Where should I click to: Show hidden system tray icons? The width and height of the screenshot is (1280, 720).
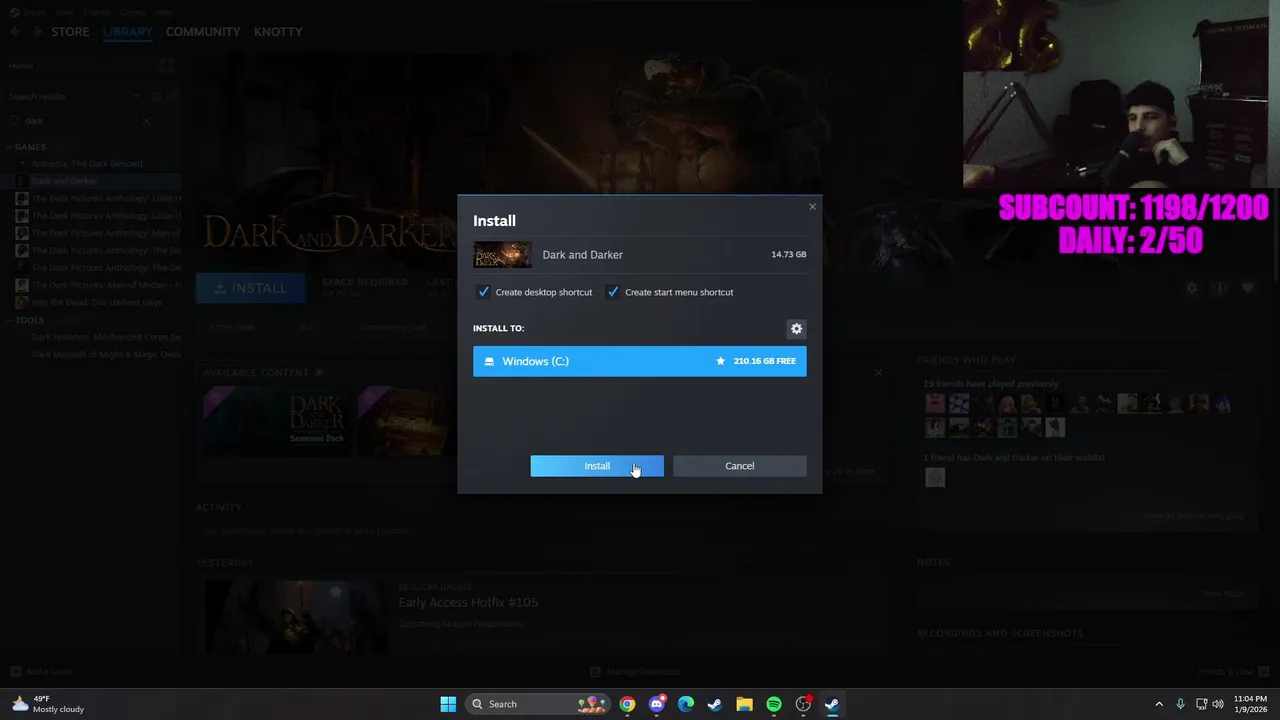pyautogui.click(x=1159, y=704)
